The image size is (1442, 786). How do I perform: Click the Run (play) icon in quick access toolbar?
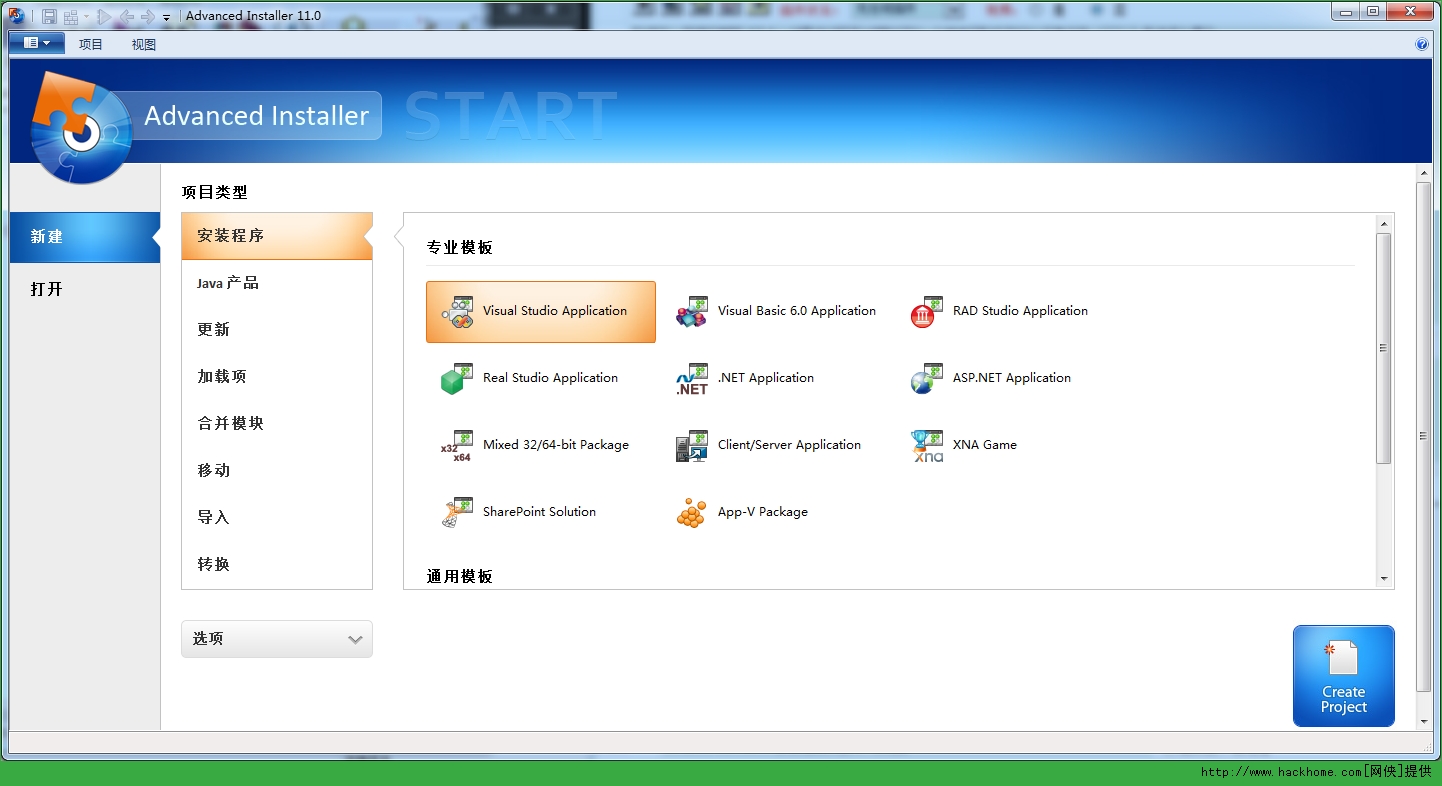pos(103,16)
